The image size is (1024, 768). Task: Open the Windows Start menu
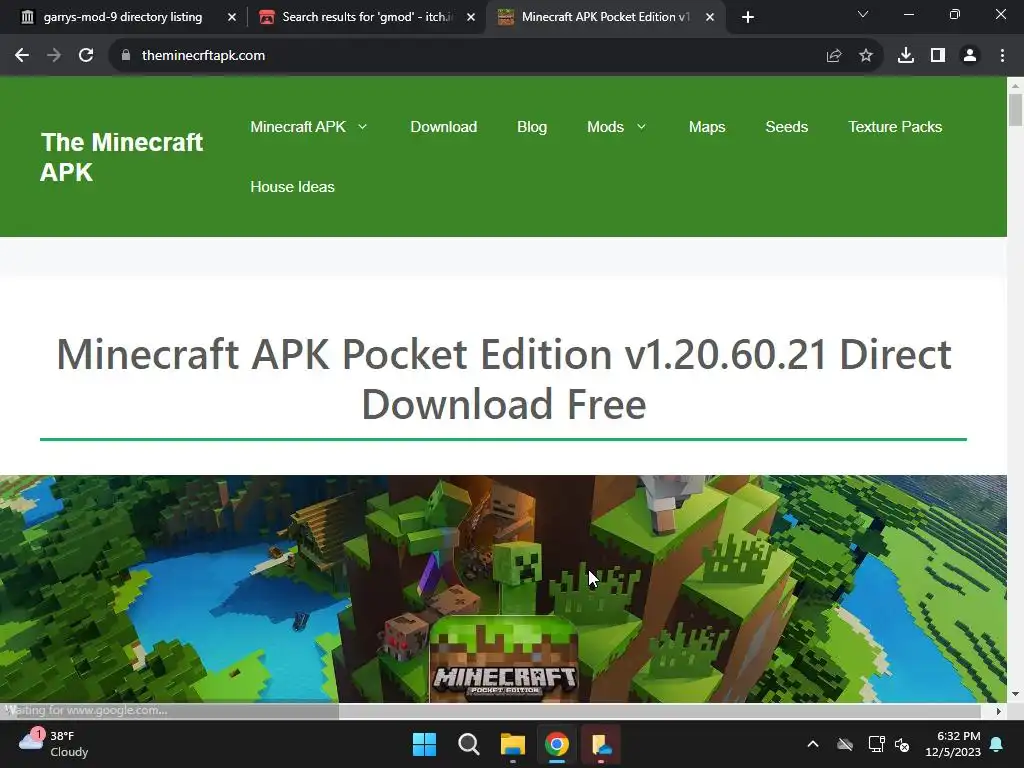point(424,744)
